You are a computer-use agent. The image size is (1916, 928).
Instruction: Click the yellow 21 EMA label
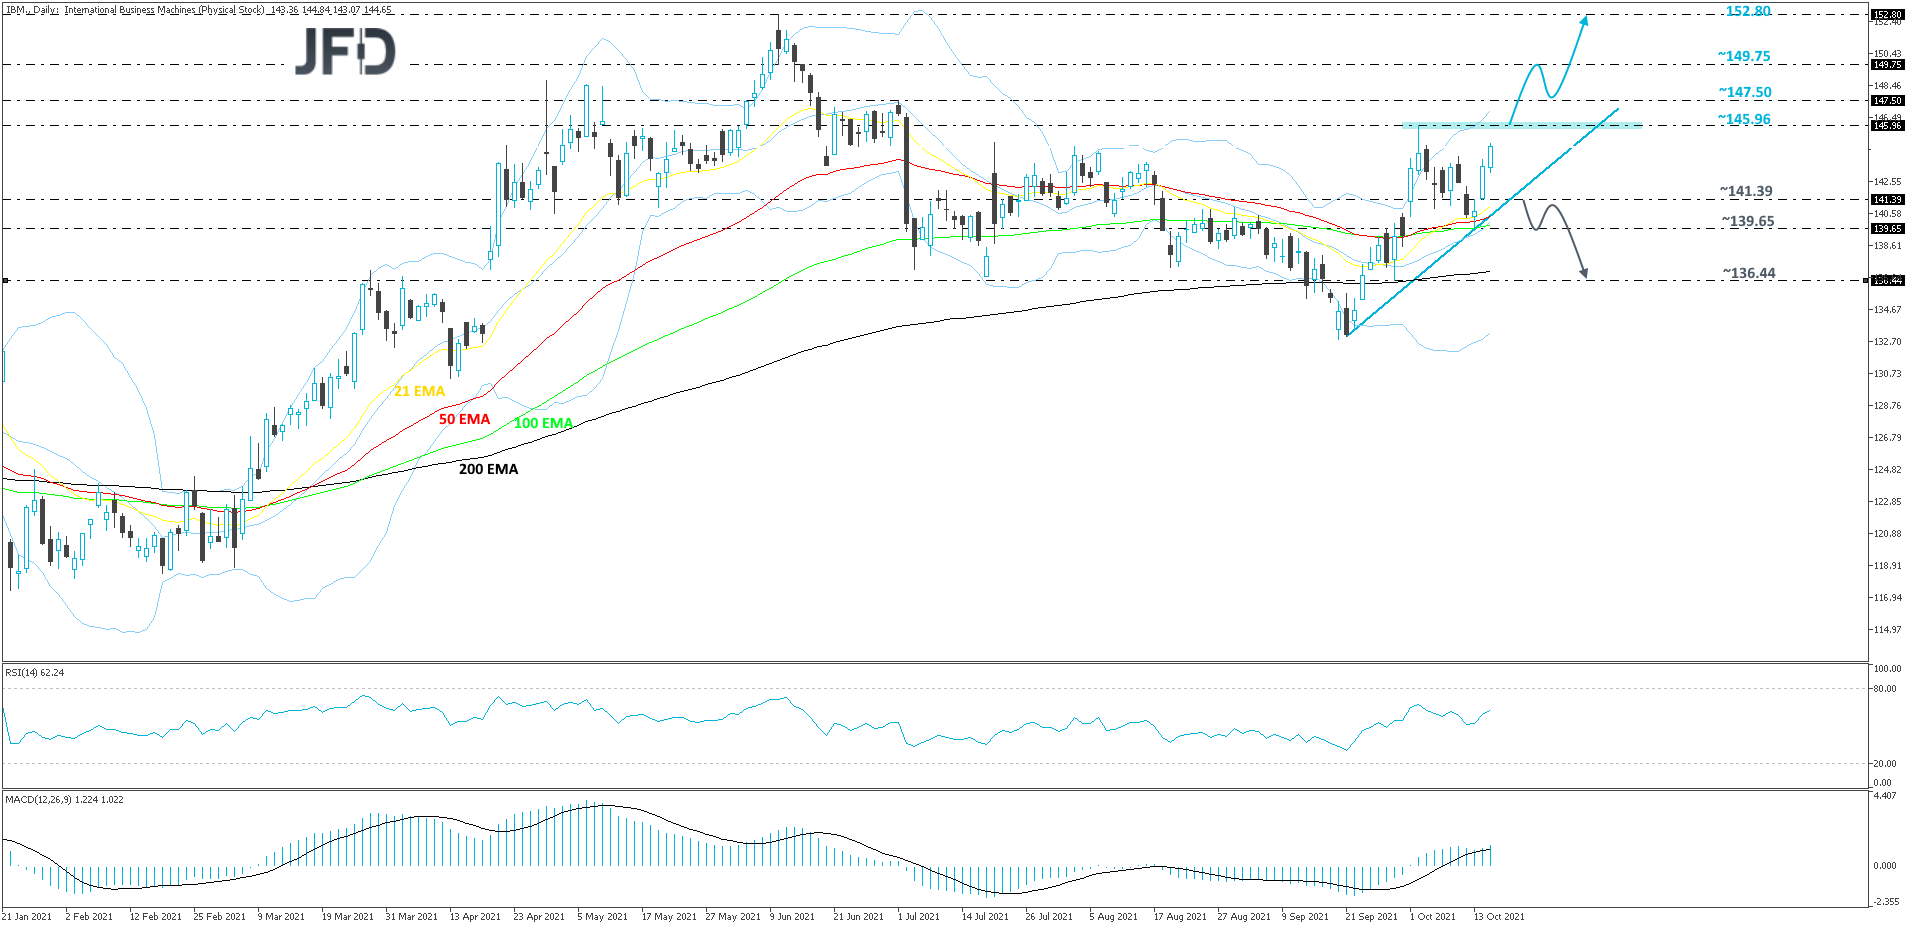pos(419,391)
